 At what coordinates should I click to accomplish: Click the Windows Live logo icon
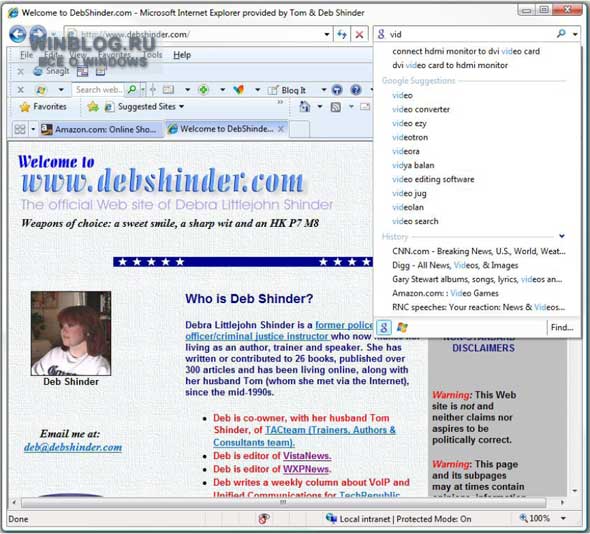(41, 90)
